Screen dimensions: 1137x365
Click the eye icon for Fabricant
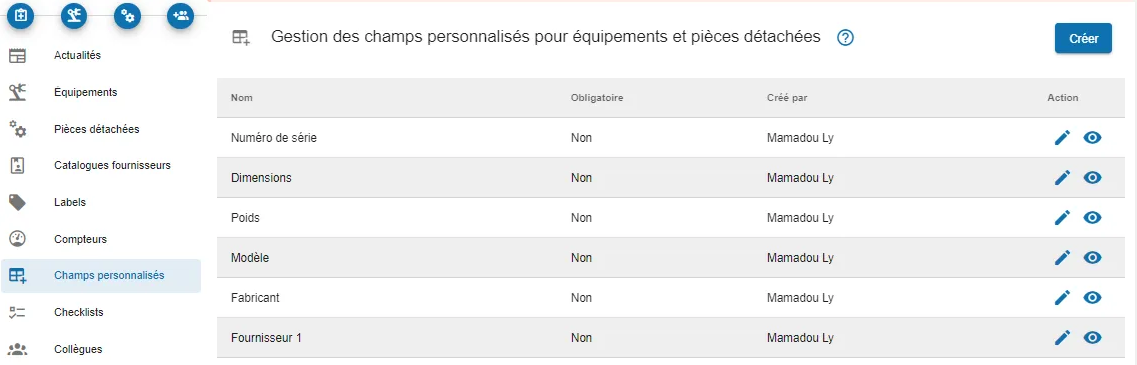1093,298
